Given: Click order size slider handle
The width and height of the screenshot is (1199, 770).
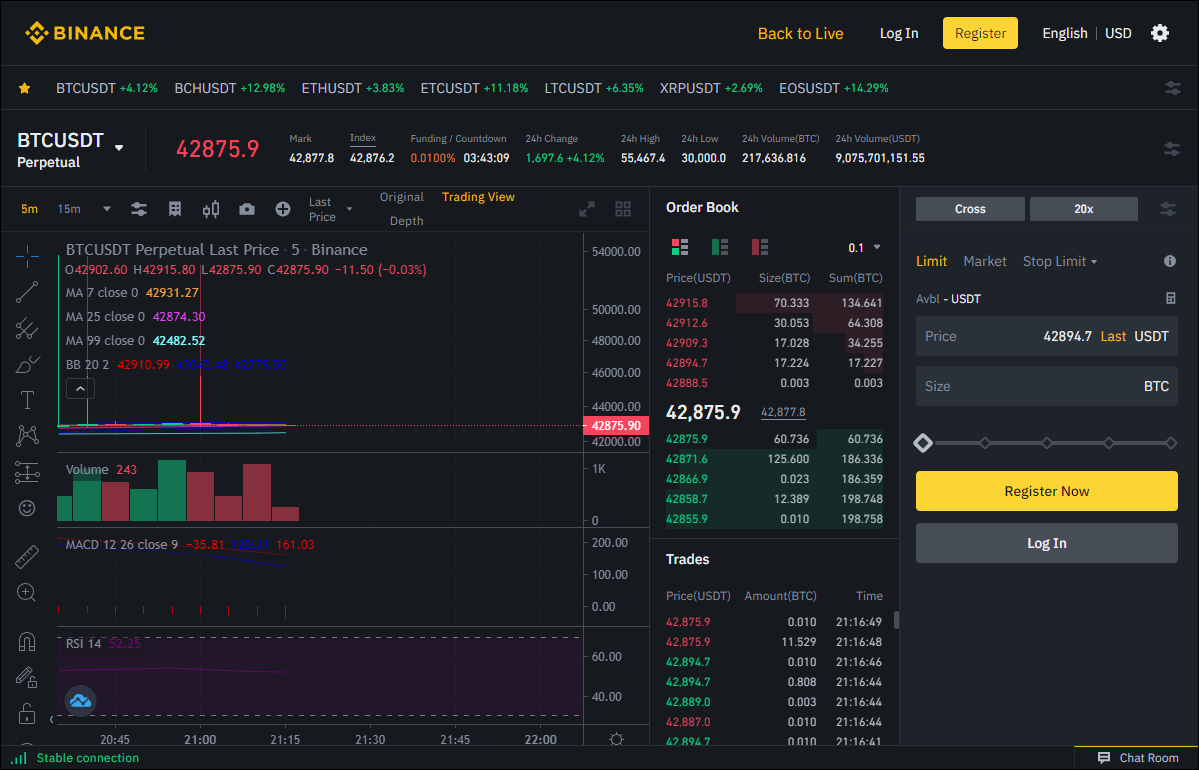Looking at the screenshot, I should pyautogui.click(x=923, y=443).
